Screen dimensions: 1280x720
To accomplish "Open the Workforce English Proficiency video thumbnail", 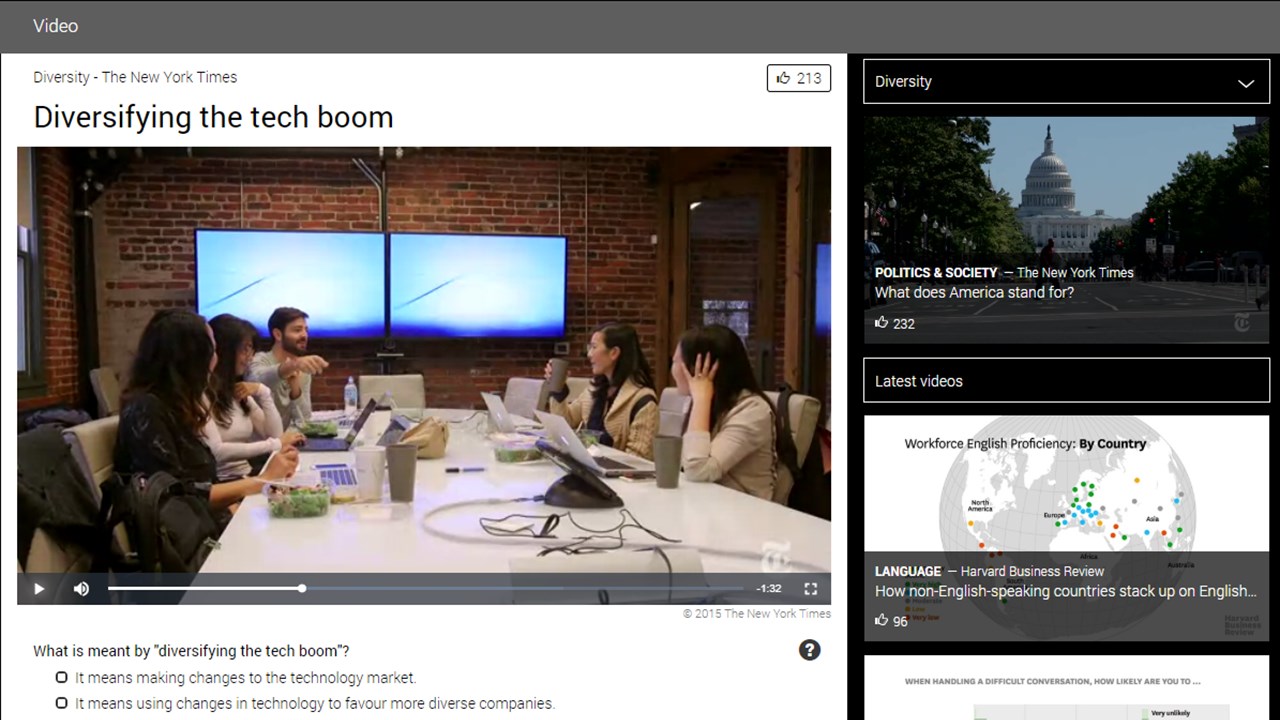I will click(x=1067, y=528).
